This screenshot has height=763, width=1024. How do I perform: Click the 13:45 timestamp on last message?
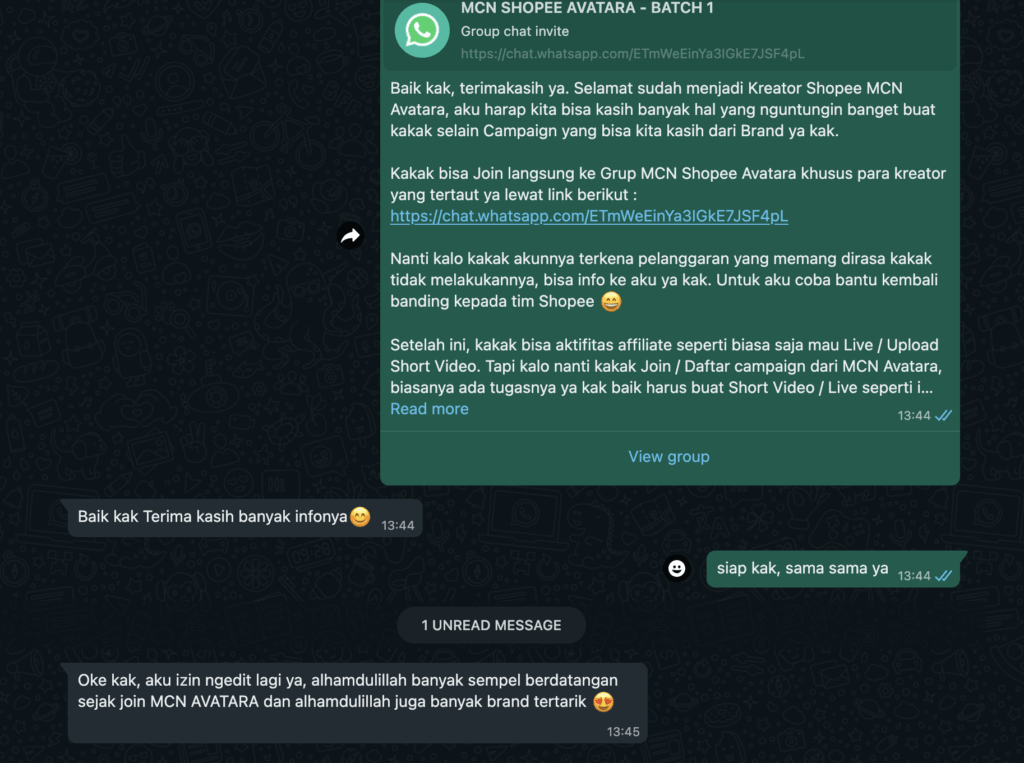[623, 732]
